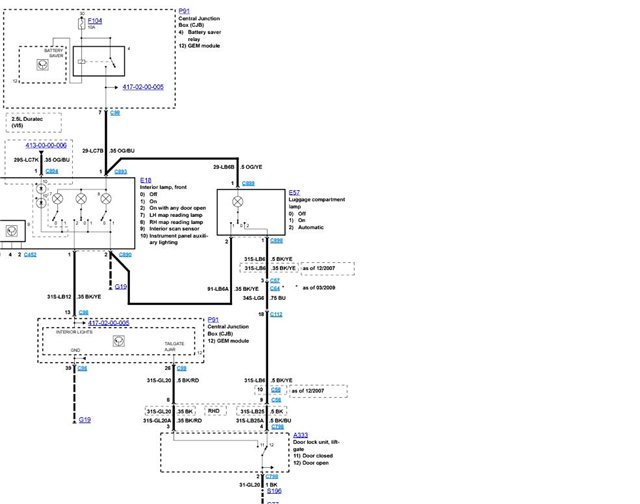Follow the C894 connector link
Viewport: 640px width, 504px height.
(x=52, y=171)
